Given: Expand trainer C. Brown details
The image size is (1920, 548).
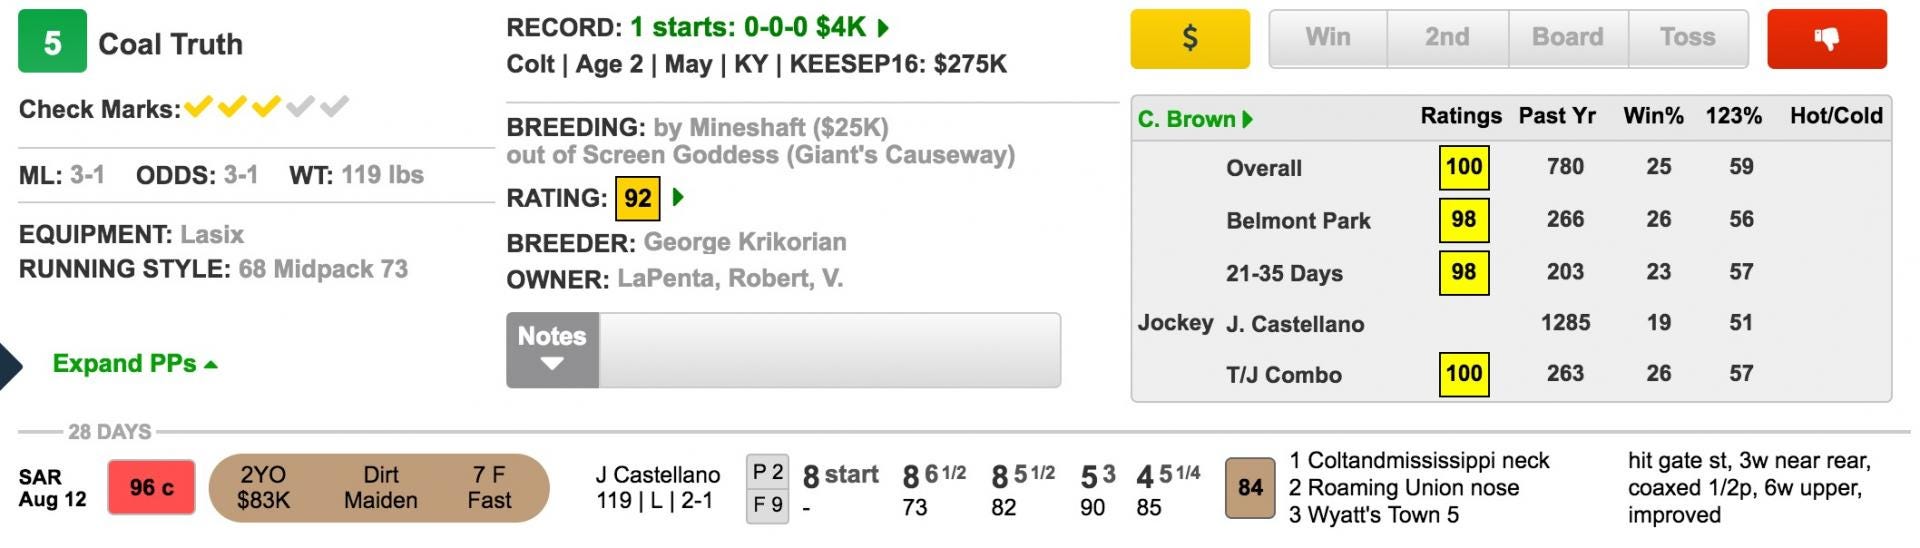Looking at the screenshot, I should 1194,119.
